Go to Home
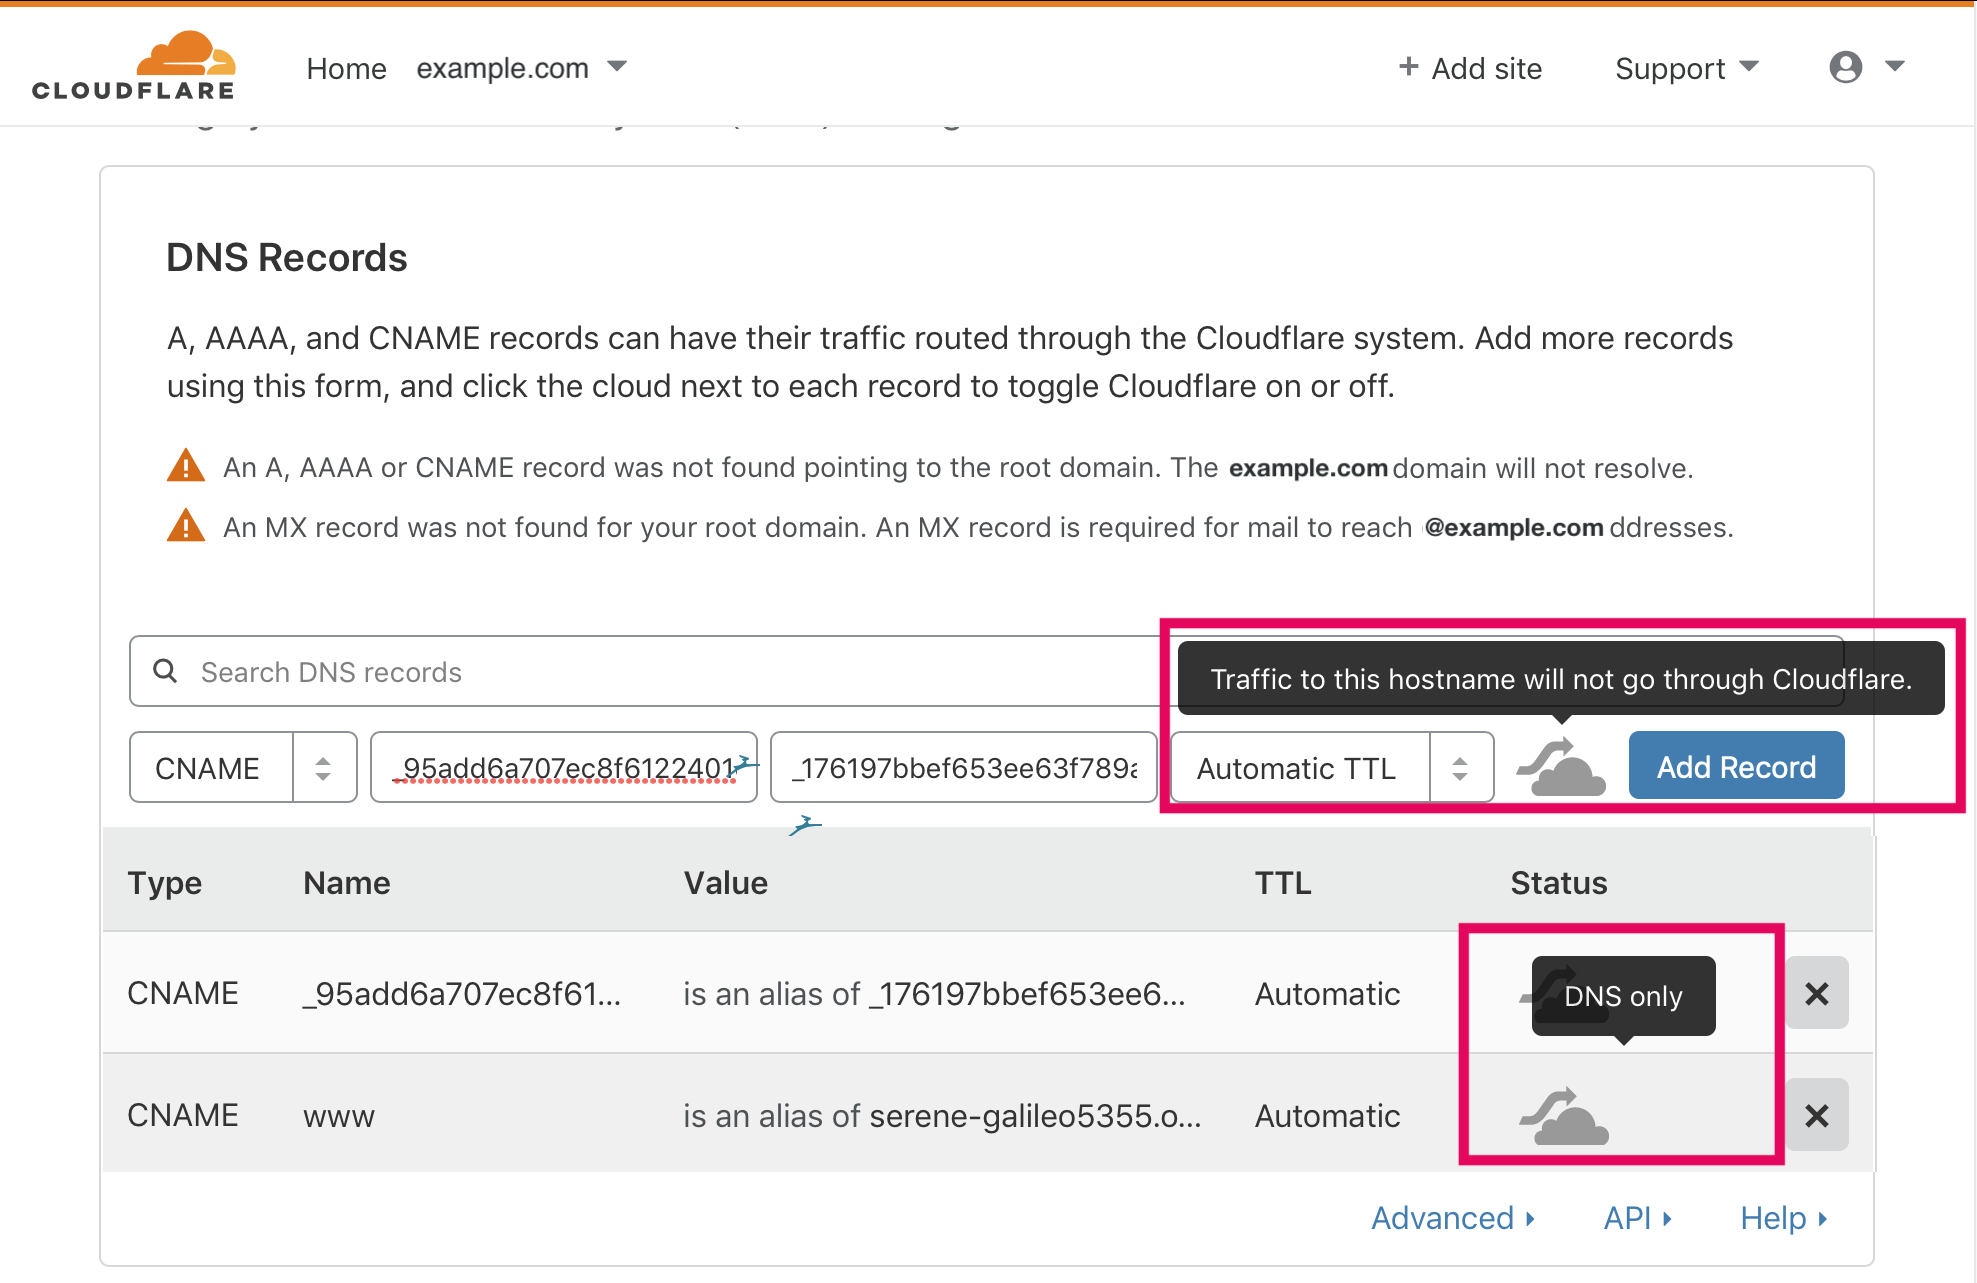 (346, 68)
